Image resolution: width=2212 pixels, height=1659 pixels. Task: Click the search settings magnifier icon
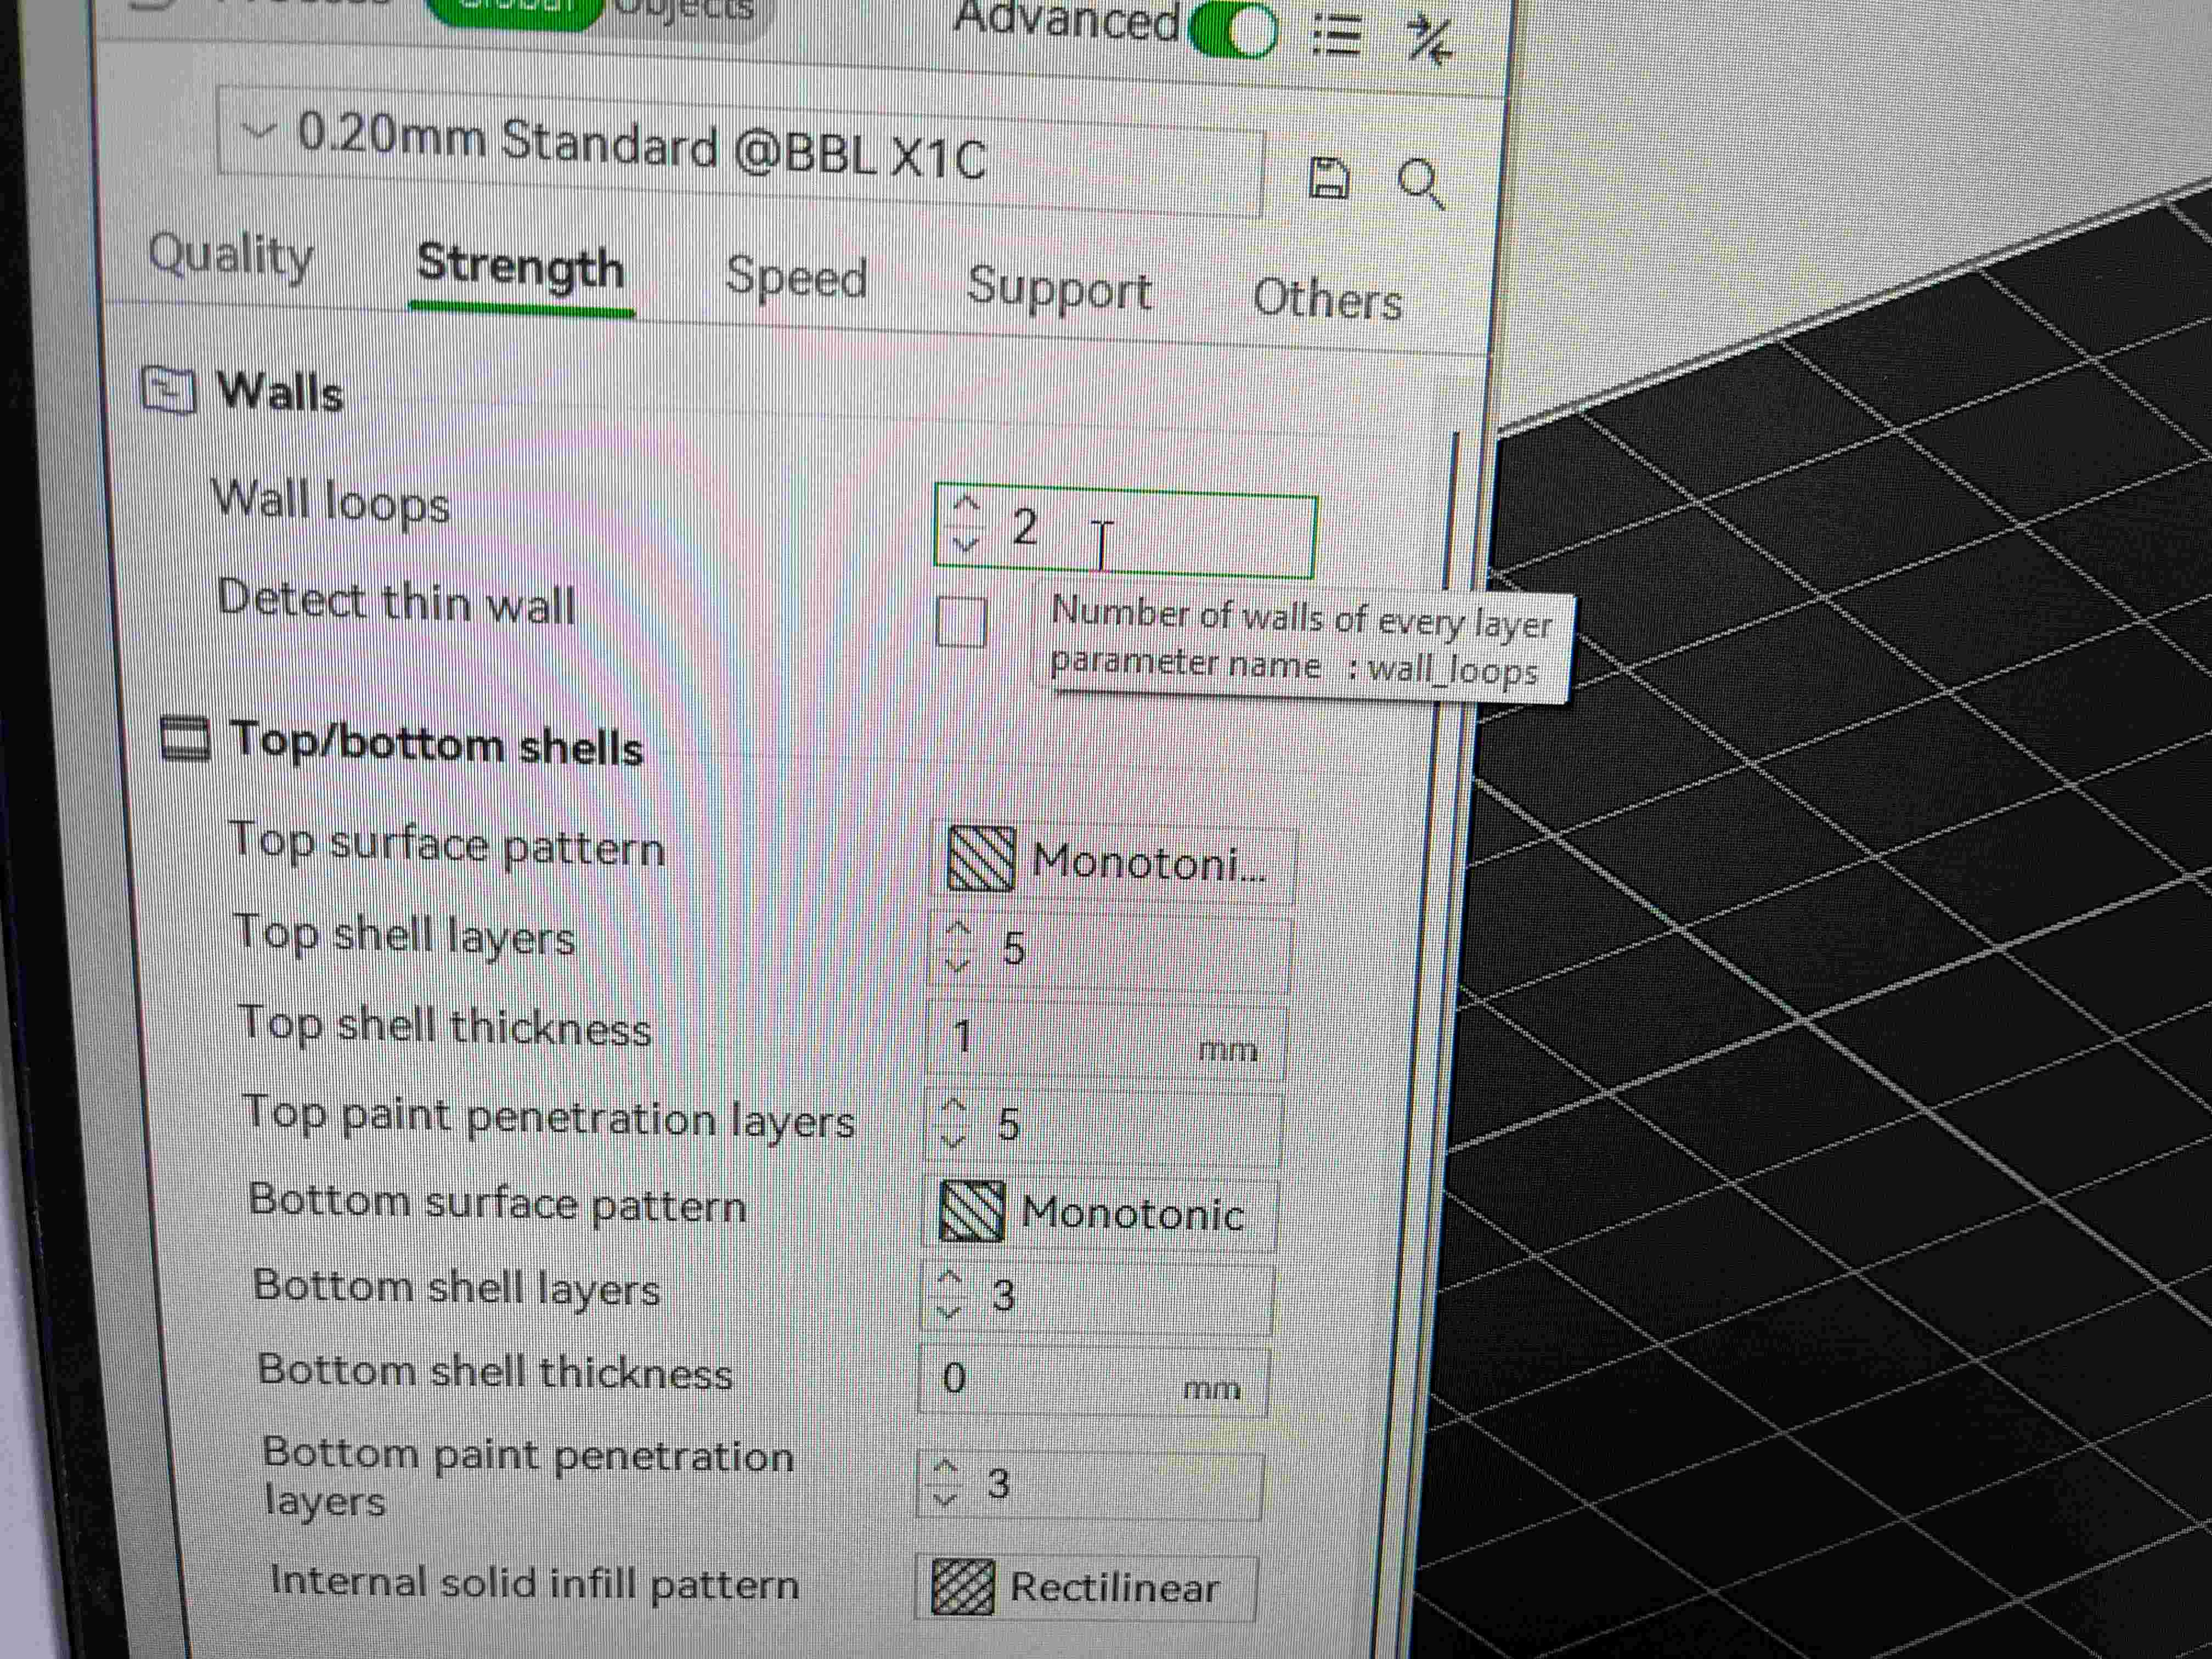click(x=1420, y=184)
